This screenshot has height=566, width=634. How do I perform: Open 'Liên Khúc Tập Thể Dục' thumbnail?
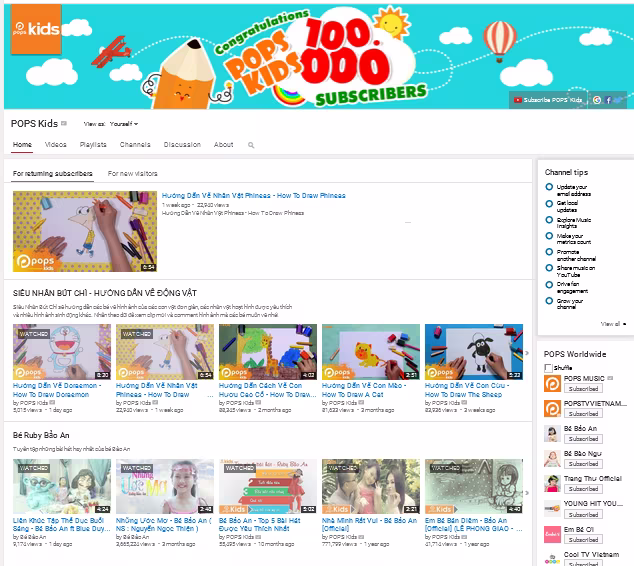coord(62,486)
